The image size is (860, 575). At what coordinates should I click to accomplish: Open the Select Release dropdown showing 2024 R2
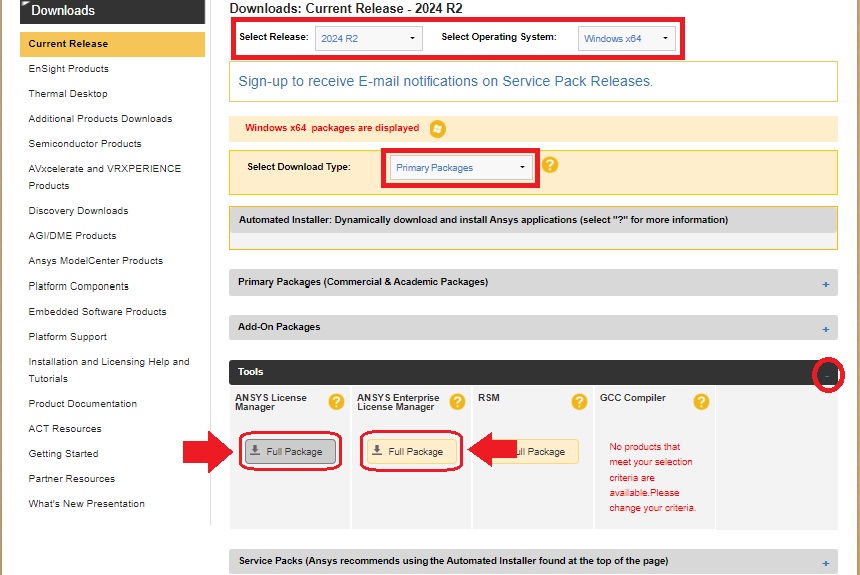pos(369,38)
